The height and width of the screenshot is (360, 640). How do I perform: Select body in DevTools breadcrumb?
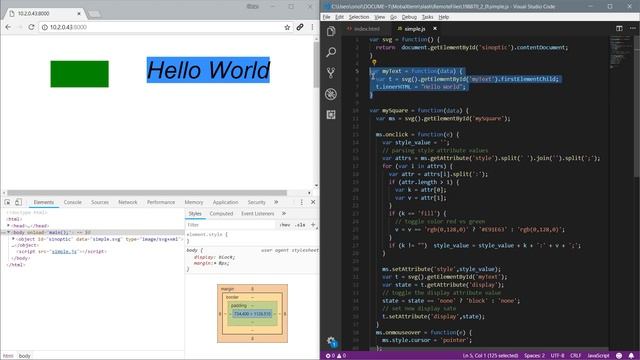(x=24, y=356)
